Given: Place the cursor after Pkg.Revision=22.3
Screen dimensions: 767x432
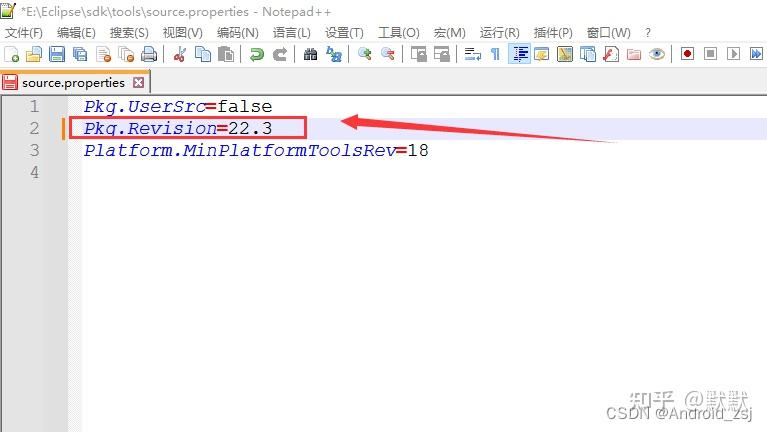Looking at the screenshot, I should pos(273,128).
